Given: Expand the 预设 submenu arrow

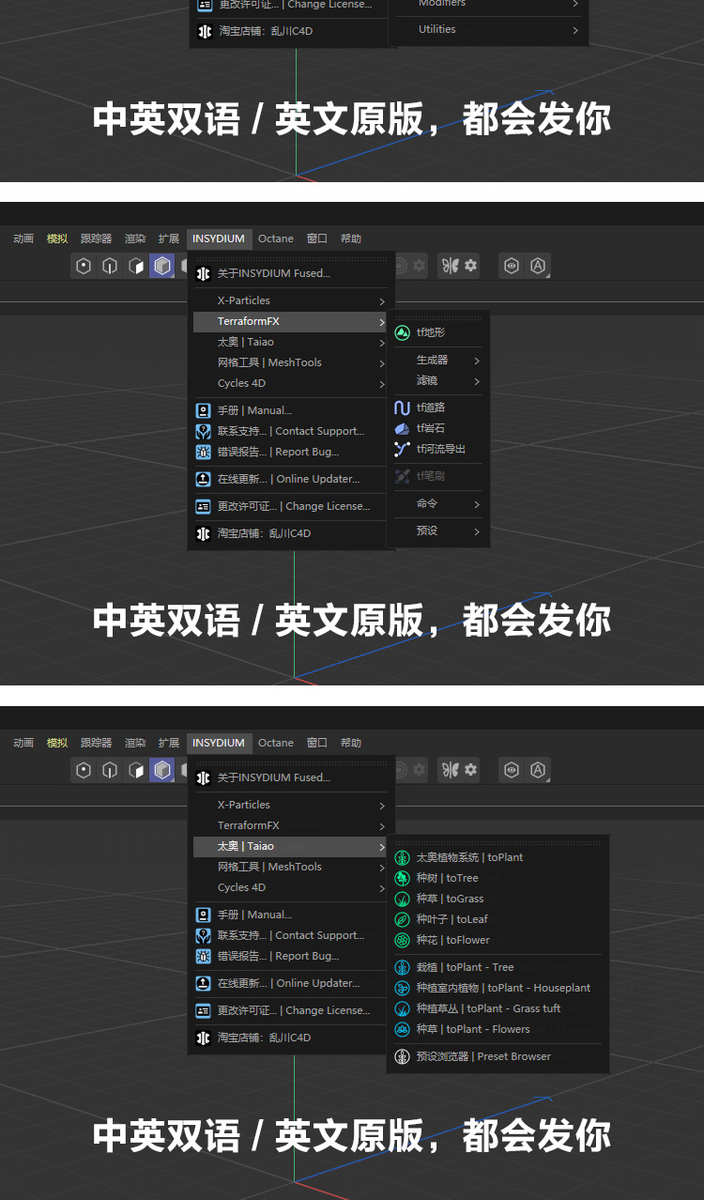Looking at the screenshot, I should [x=477, y=531].
